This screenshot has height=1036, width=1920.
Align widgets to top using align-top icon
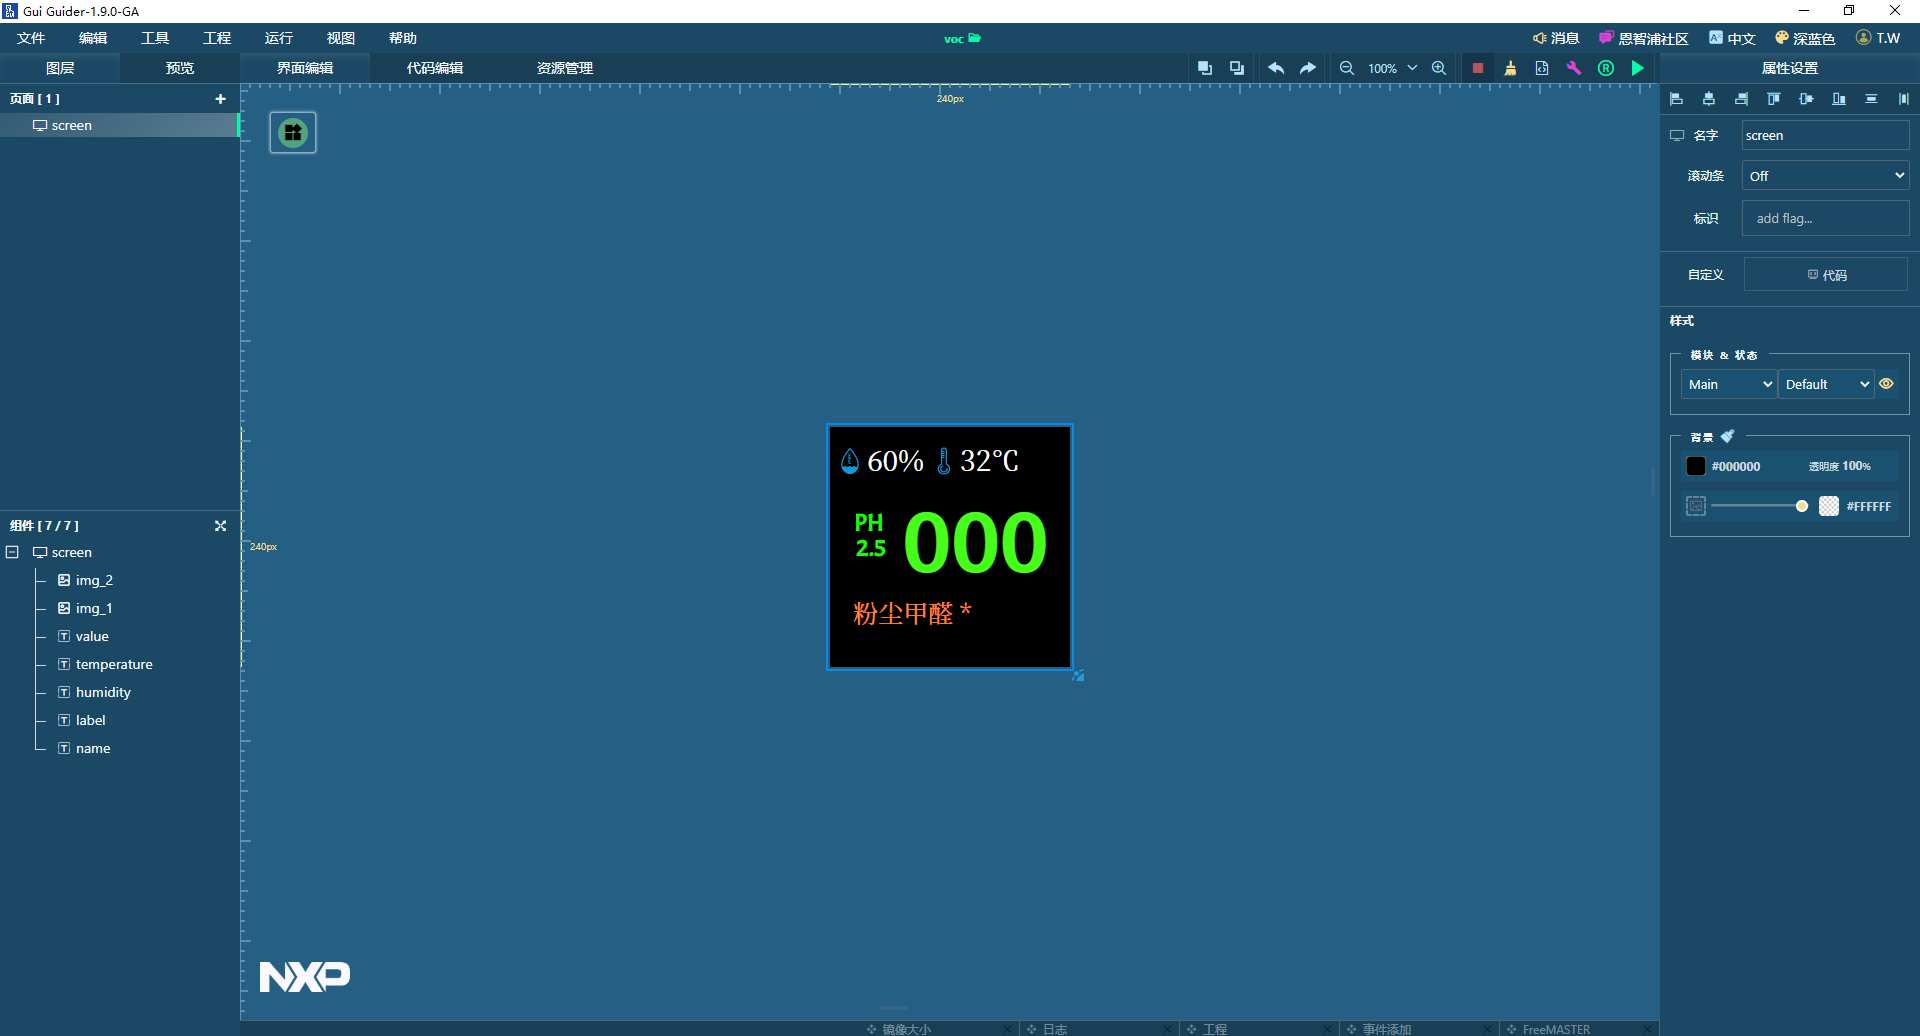1773,98
